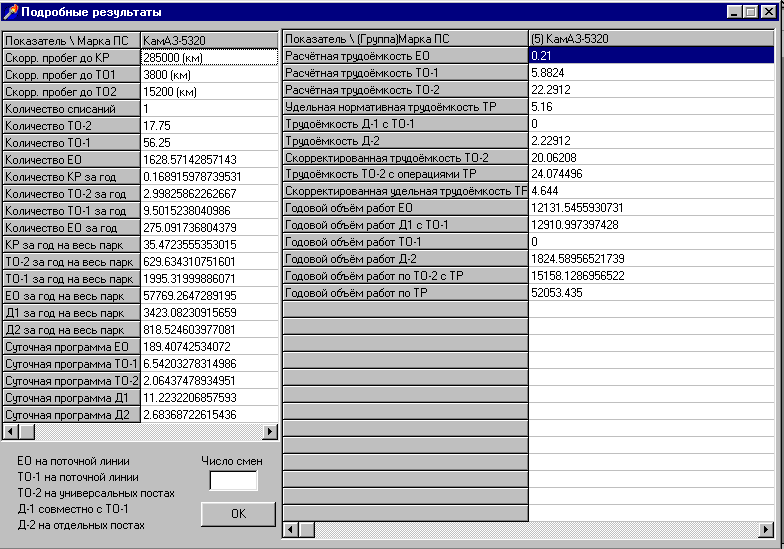Select the cell with value 275.091736804379
The height and width of the screenshot is (549, 784).
[210, 228]
